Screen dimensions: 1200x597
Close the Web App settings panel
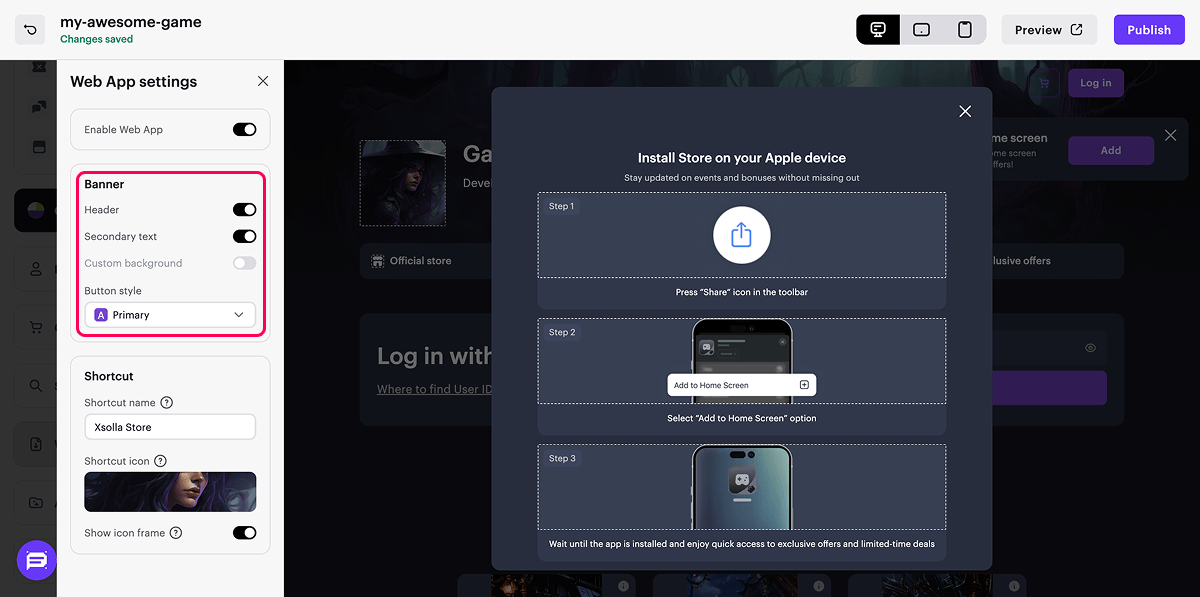coord(263,81)
